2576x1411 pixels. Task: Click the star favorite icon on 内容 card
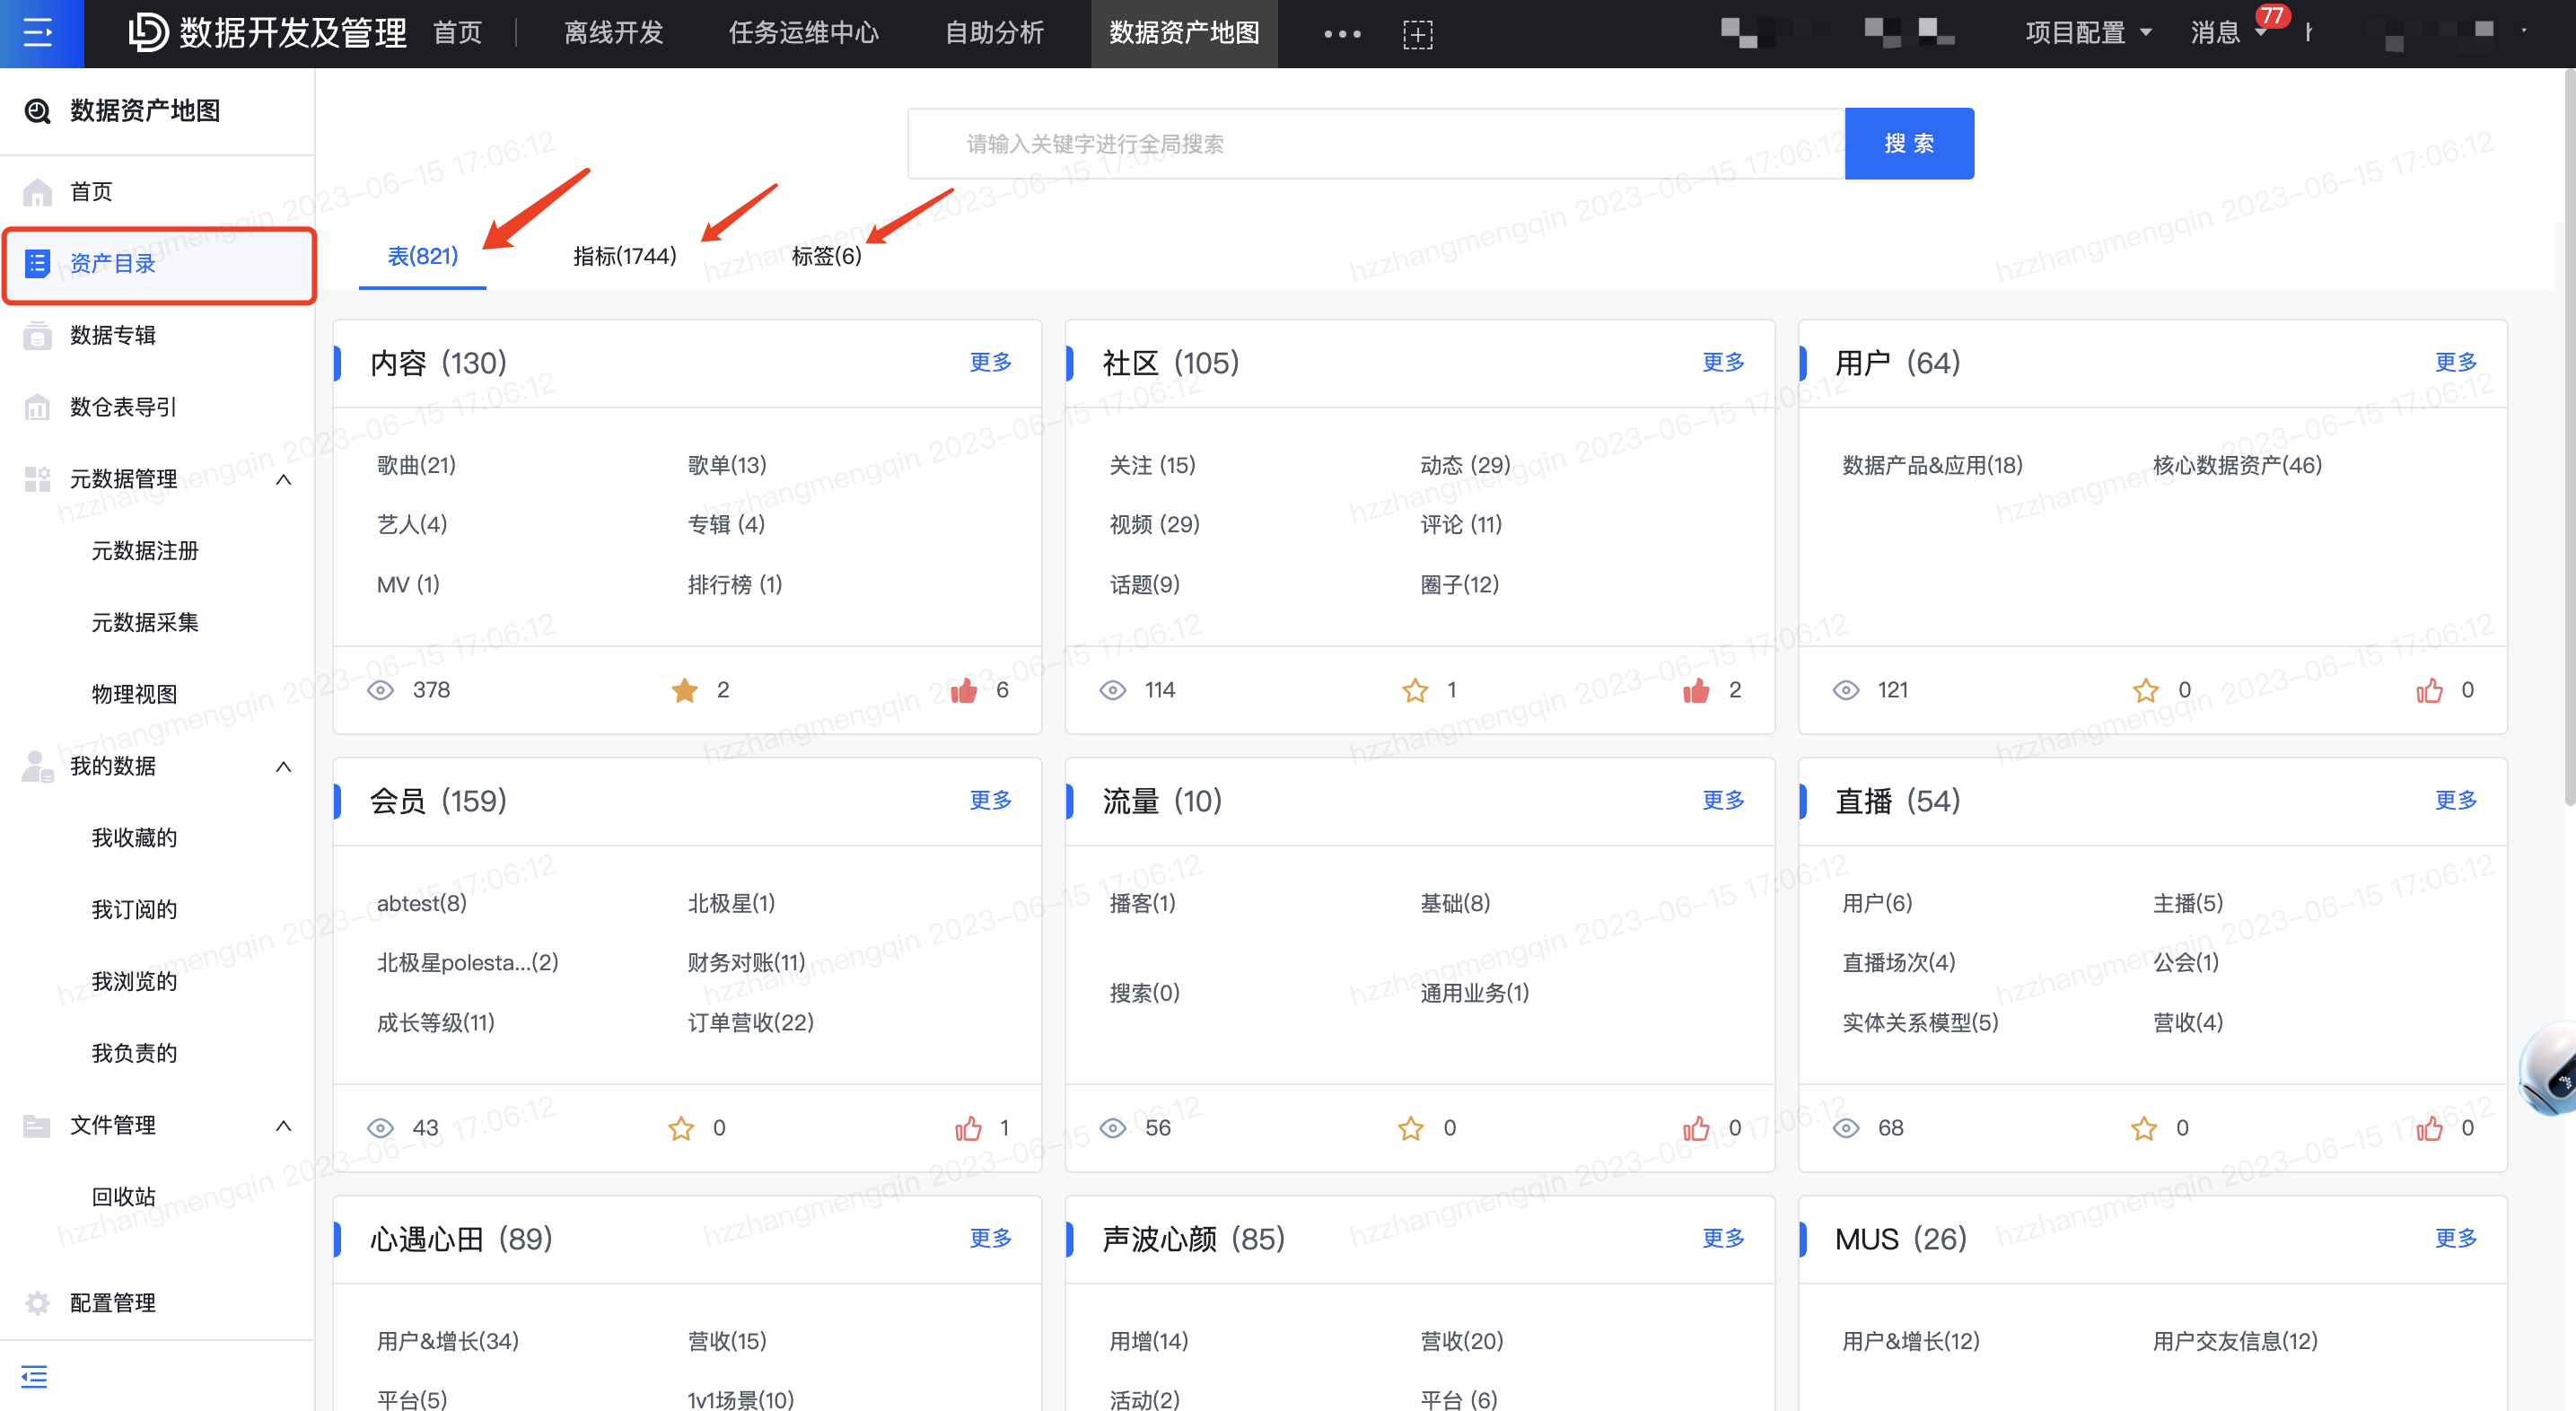tap(685, 690)
